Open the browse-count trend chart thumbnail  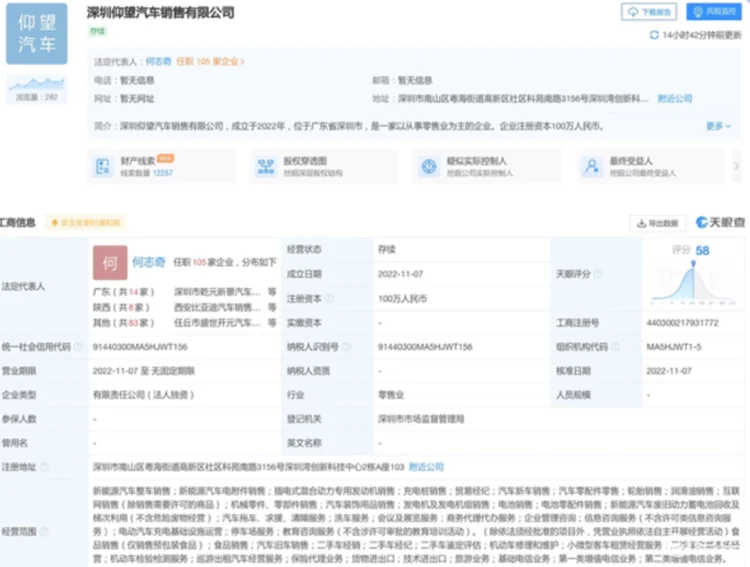pyautogui.click(x=36, y=89)
